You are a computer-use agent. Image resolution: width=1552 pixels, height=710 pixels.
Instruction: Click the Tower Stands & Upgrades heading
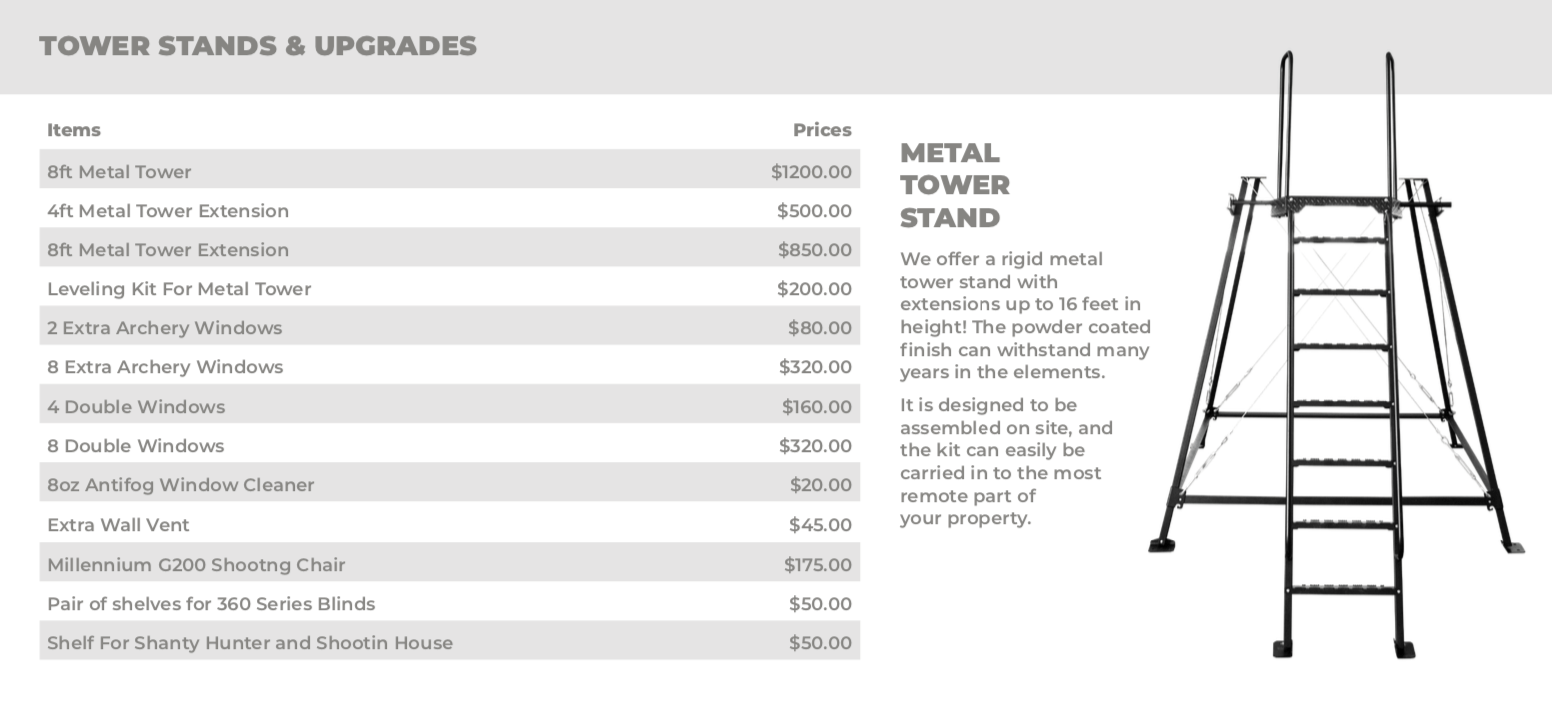(258, 46)
